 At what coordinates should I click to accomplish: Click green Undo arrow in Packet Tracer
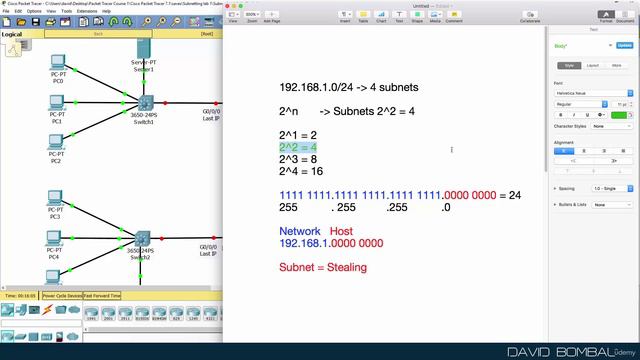point(113,22)
